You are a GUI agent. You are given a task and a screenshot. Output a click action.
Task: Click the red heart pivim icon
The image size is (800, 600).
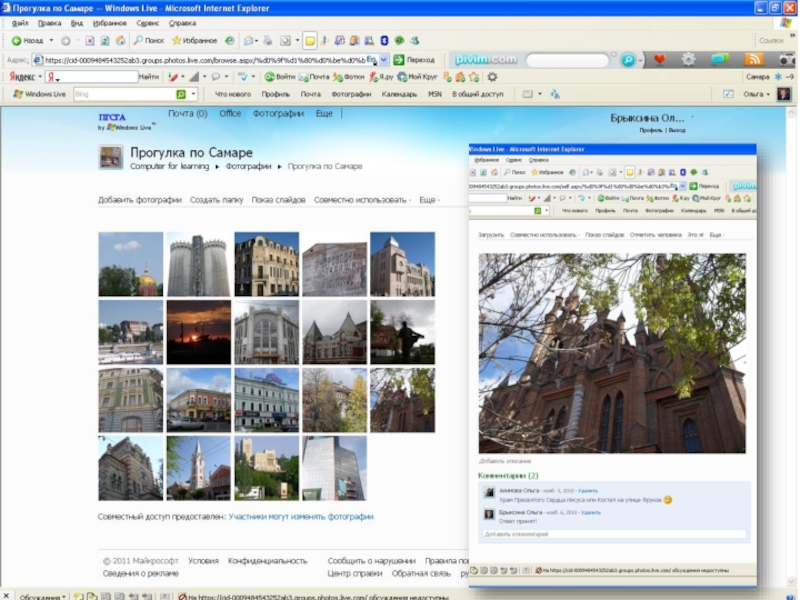659,60
